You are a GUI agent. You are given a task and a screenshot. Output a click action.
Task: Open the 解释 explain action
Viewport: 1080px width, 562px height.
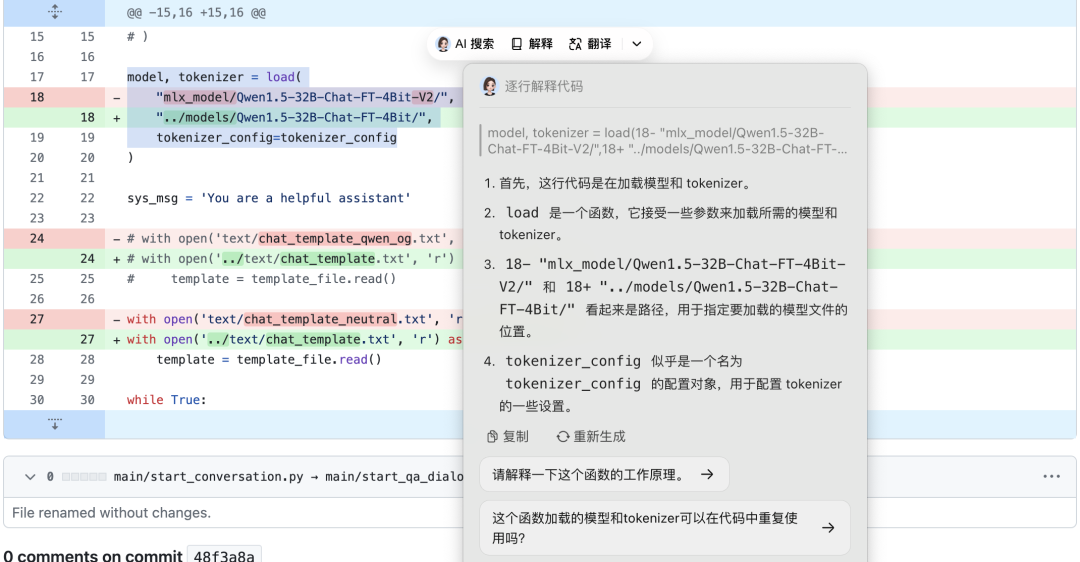[x=532, y=44]
